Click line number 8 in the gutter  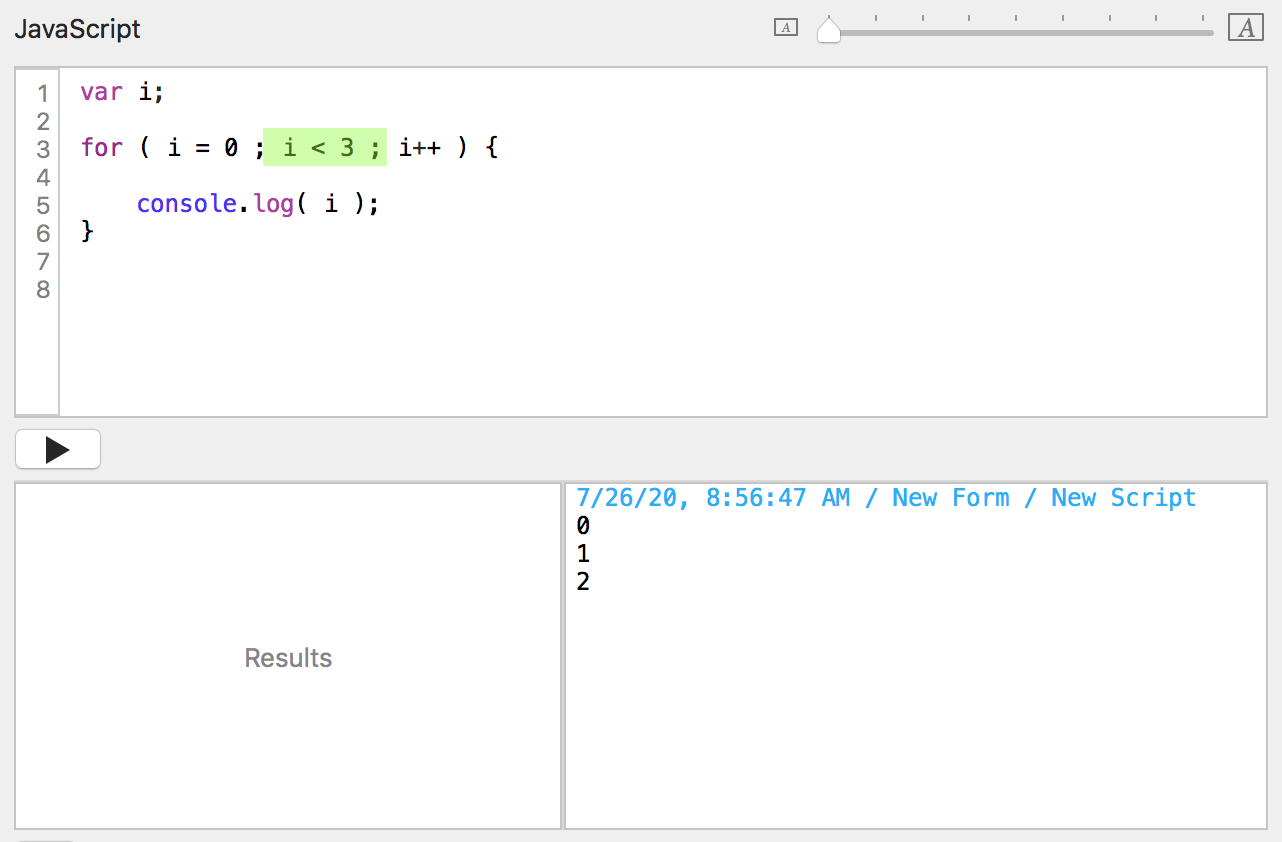pyautogui.click(x=42, y=290)
